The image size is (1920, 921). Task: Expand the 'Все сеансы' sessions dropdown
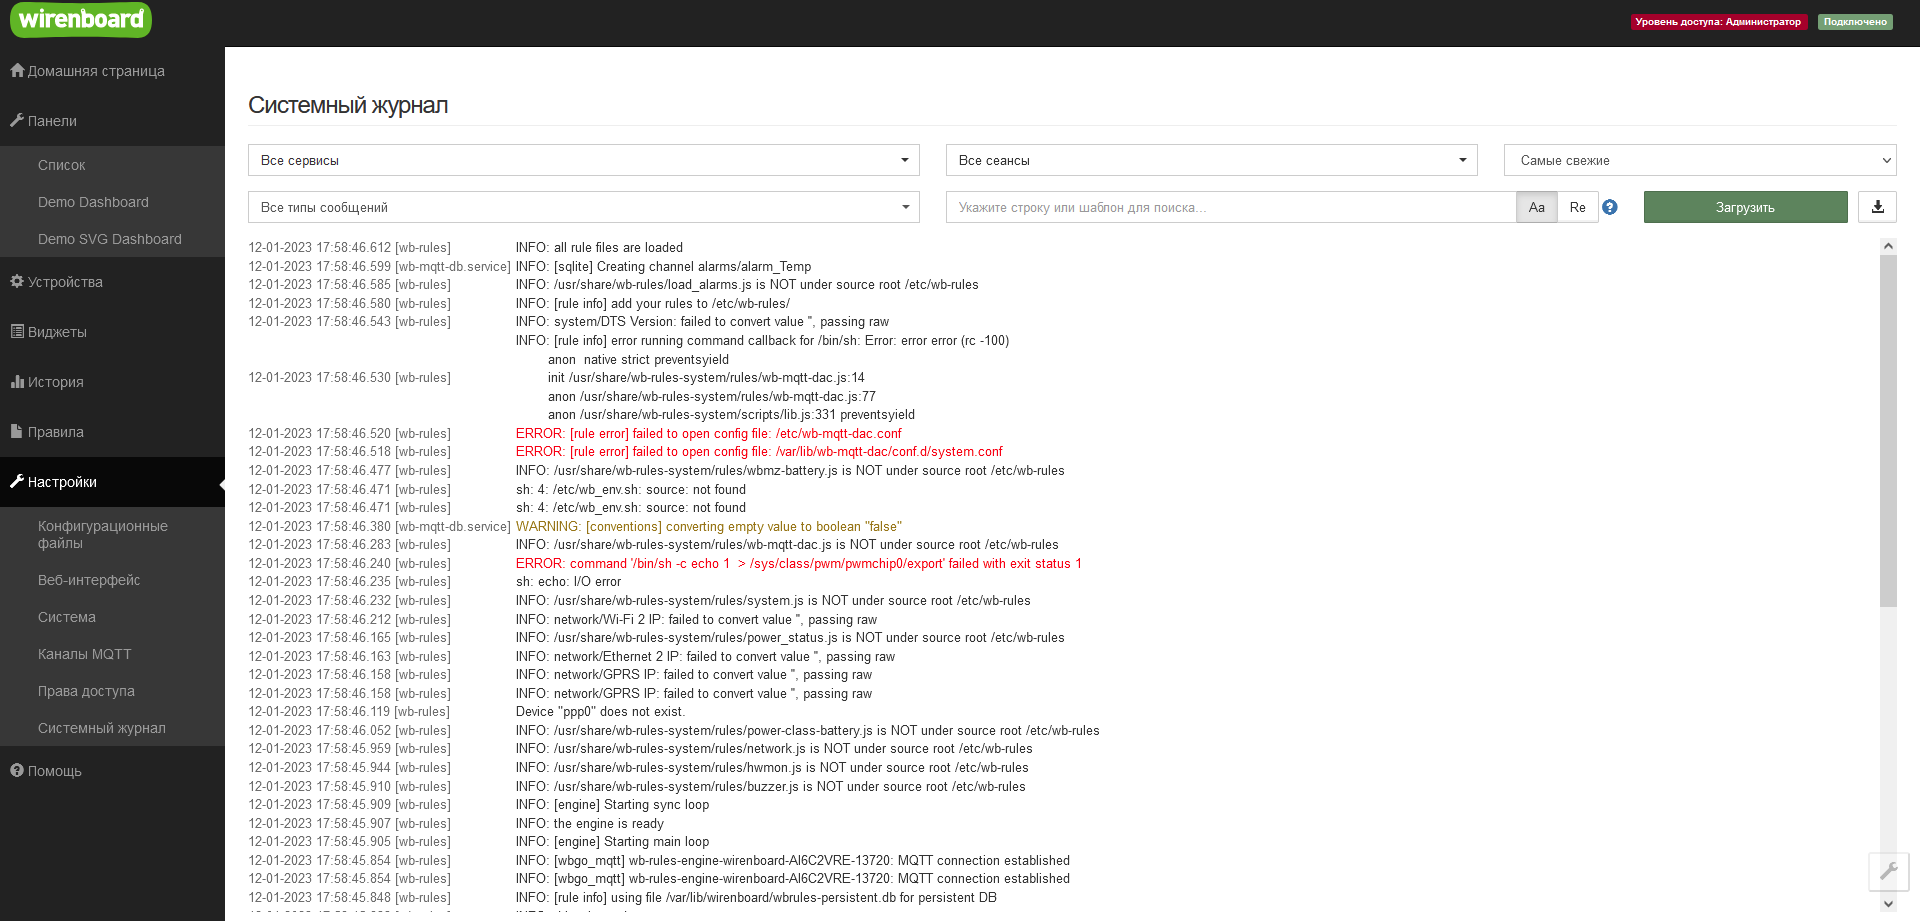tap(1211, 160)
